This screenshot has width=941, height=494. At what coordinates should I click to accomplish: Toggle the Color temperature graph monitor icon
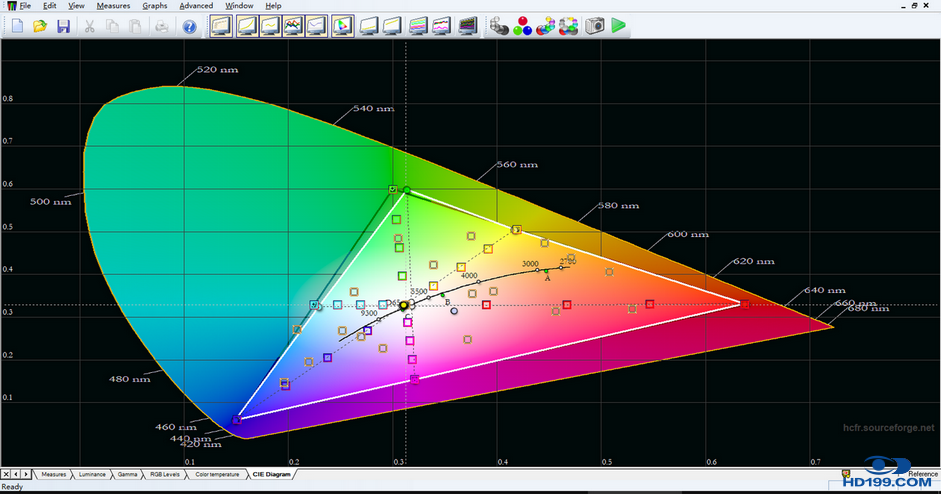316,26
